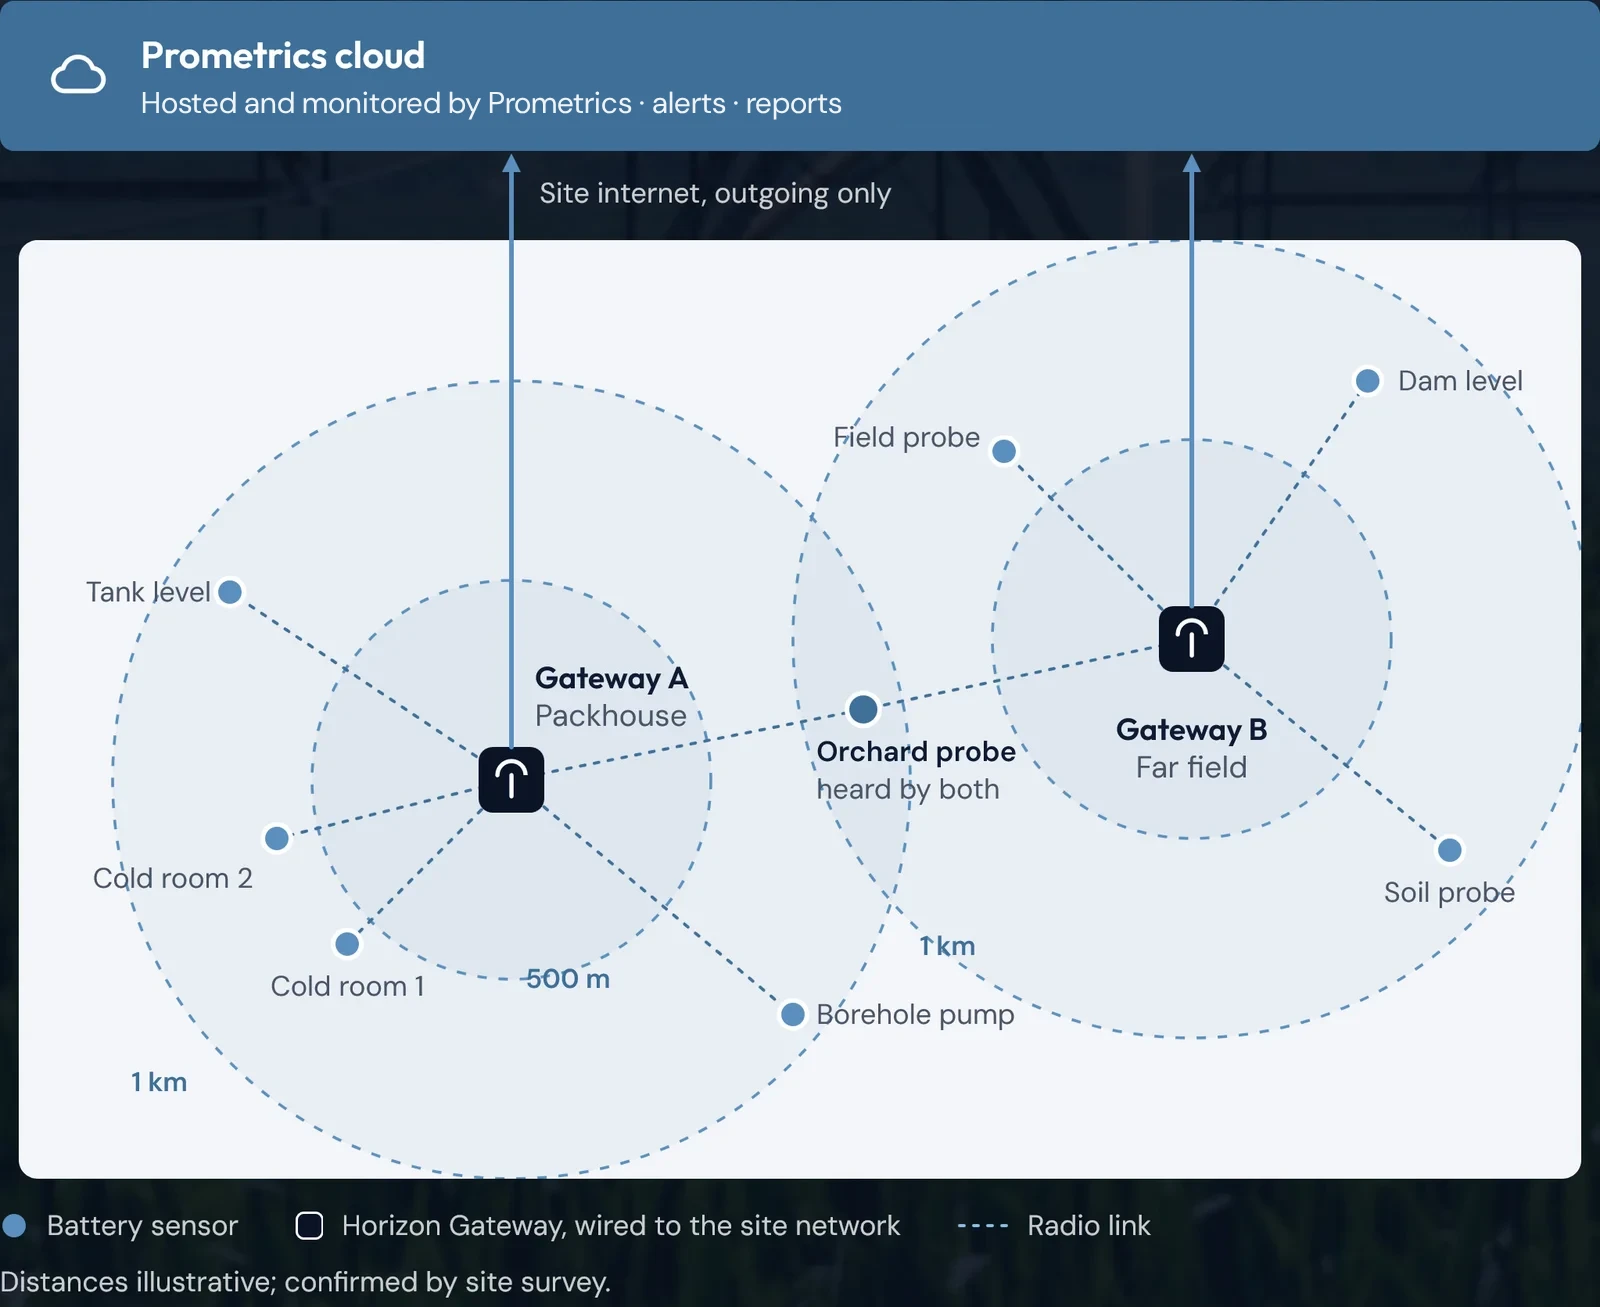Click the Dam level sensor dot
This screenshot has height=1307, width=1600.
coord(1368,381)
